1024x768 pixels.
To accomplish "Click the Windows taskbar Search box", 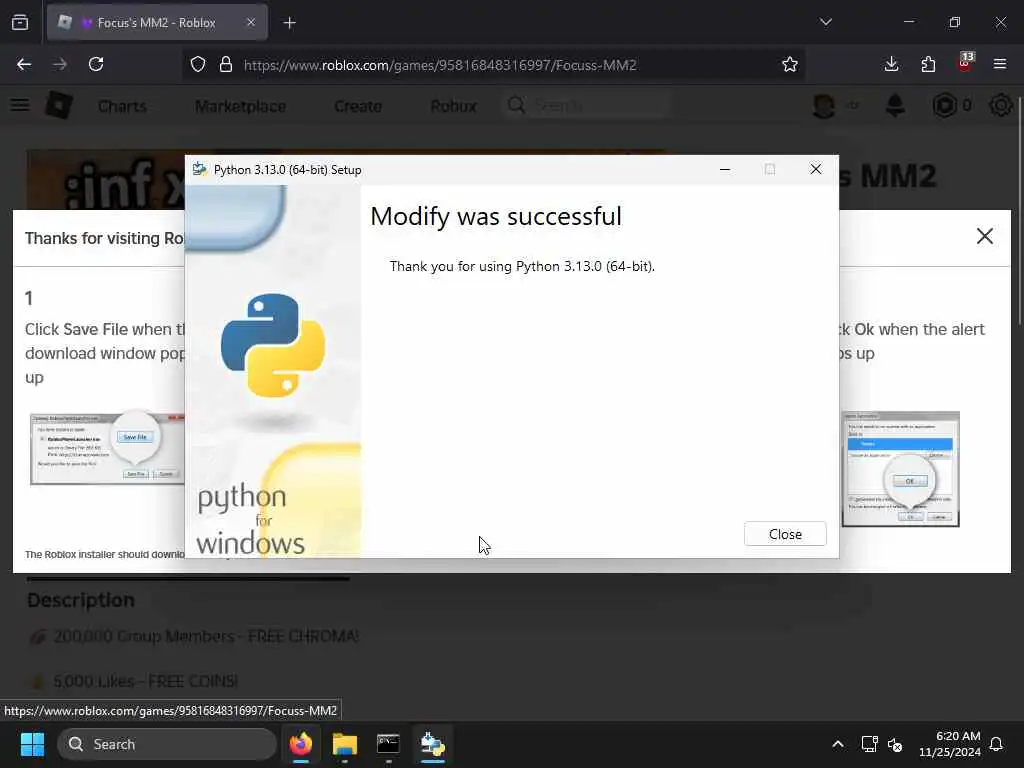I will pyautogui.click(x=167, y=744).
